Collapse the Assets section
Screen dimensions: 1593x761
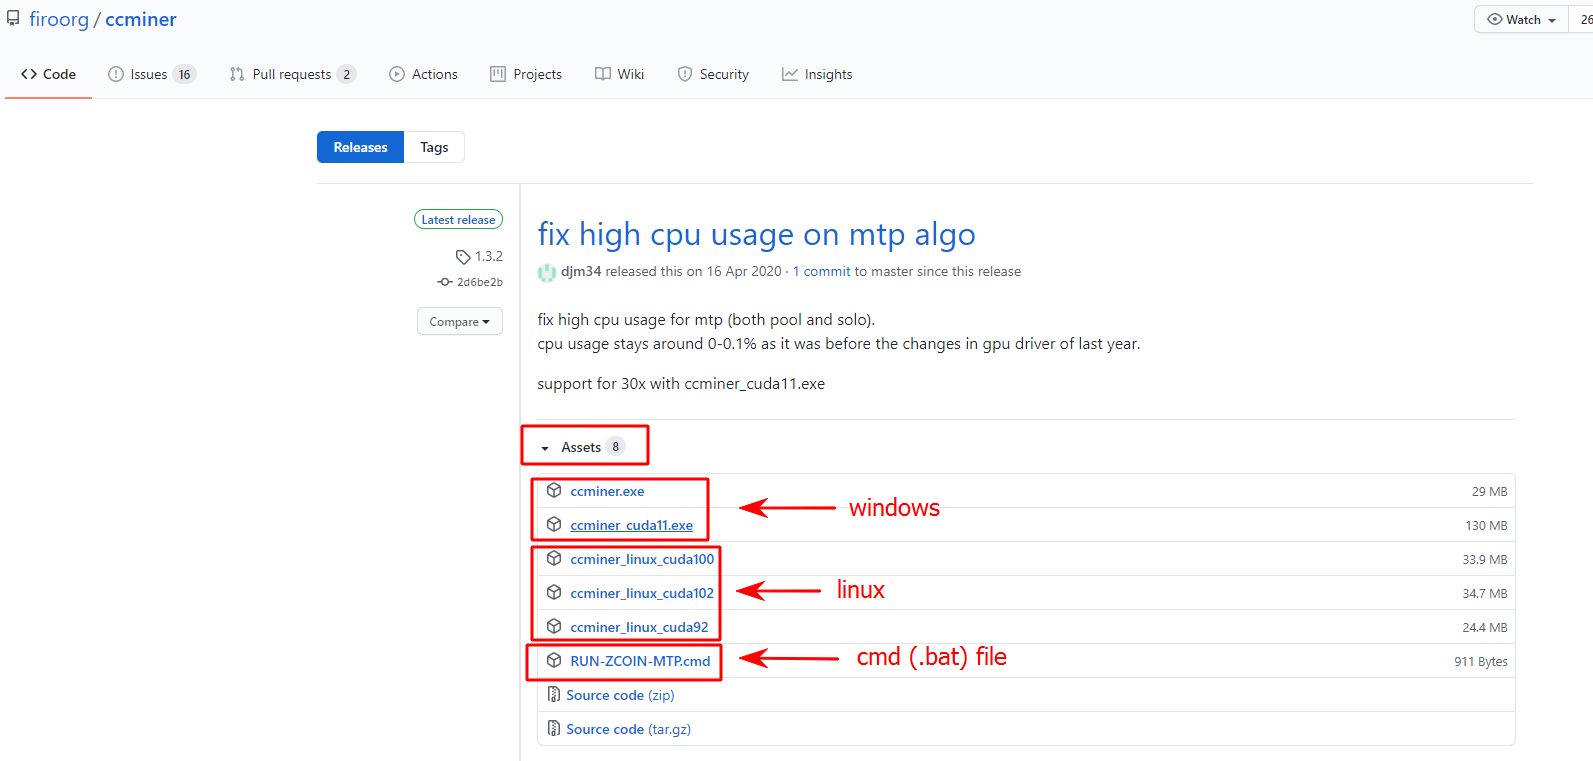[x=582, y=447]
